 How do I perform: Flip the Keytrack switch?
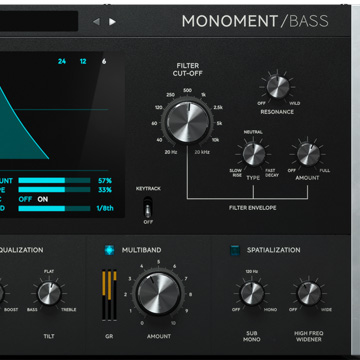tap(148, 207)
